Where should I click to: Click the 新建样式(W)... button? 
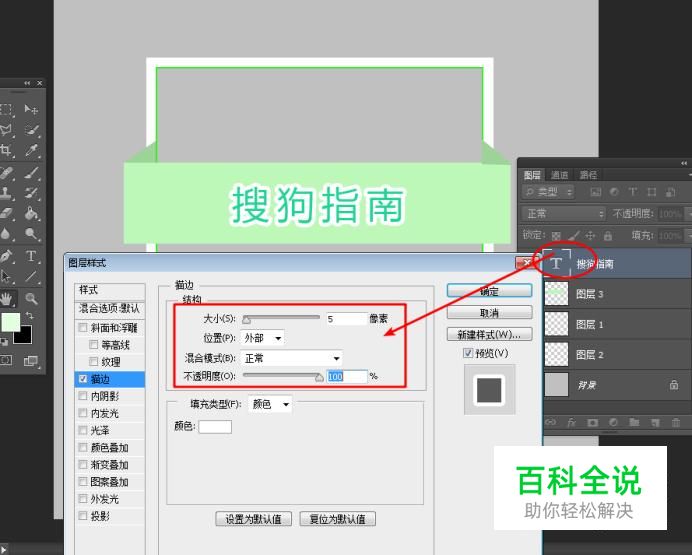(489, 334)
